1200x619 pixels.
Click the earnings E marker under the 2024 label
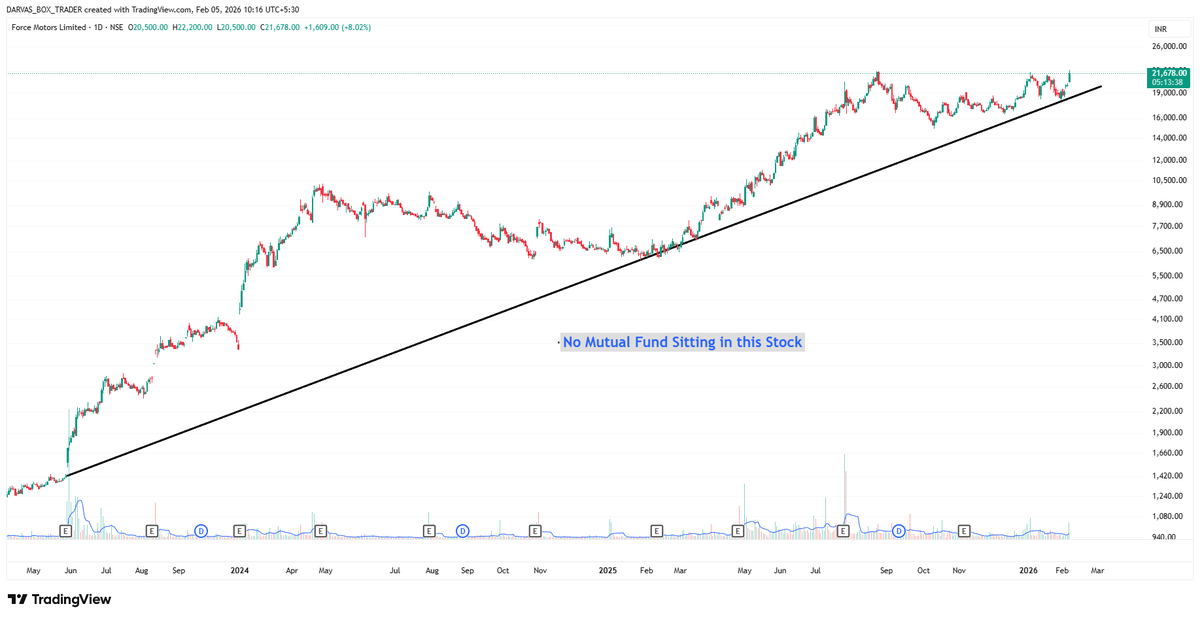pyautogui.click(x=240, y=530)
